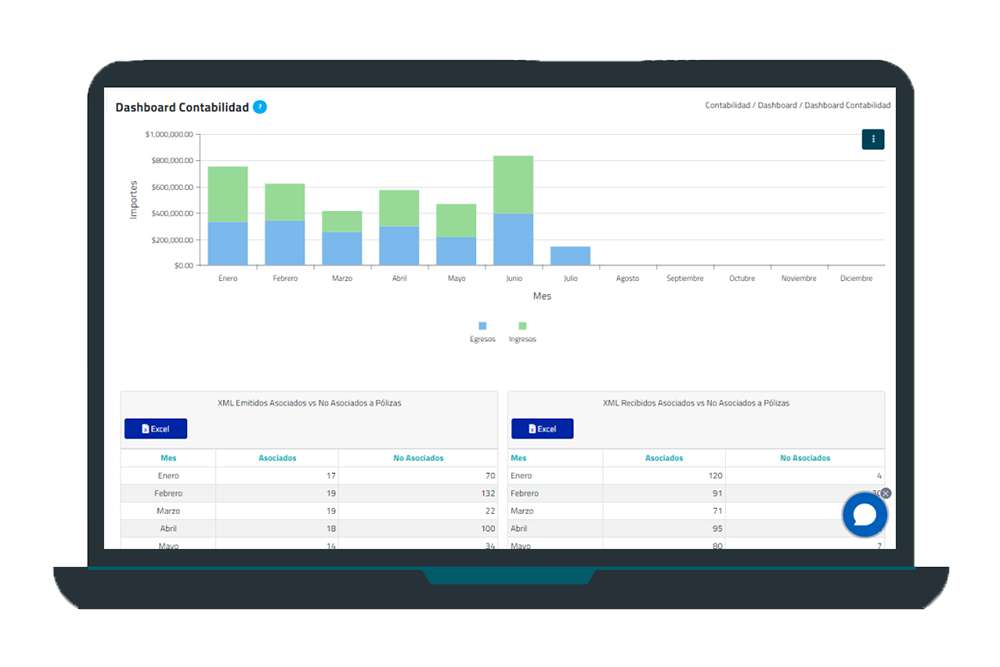
Task: Toggle Ingresos series in chart legend
Action: coord(522,327)
